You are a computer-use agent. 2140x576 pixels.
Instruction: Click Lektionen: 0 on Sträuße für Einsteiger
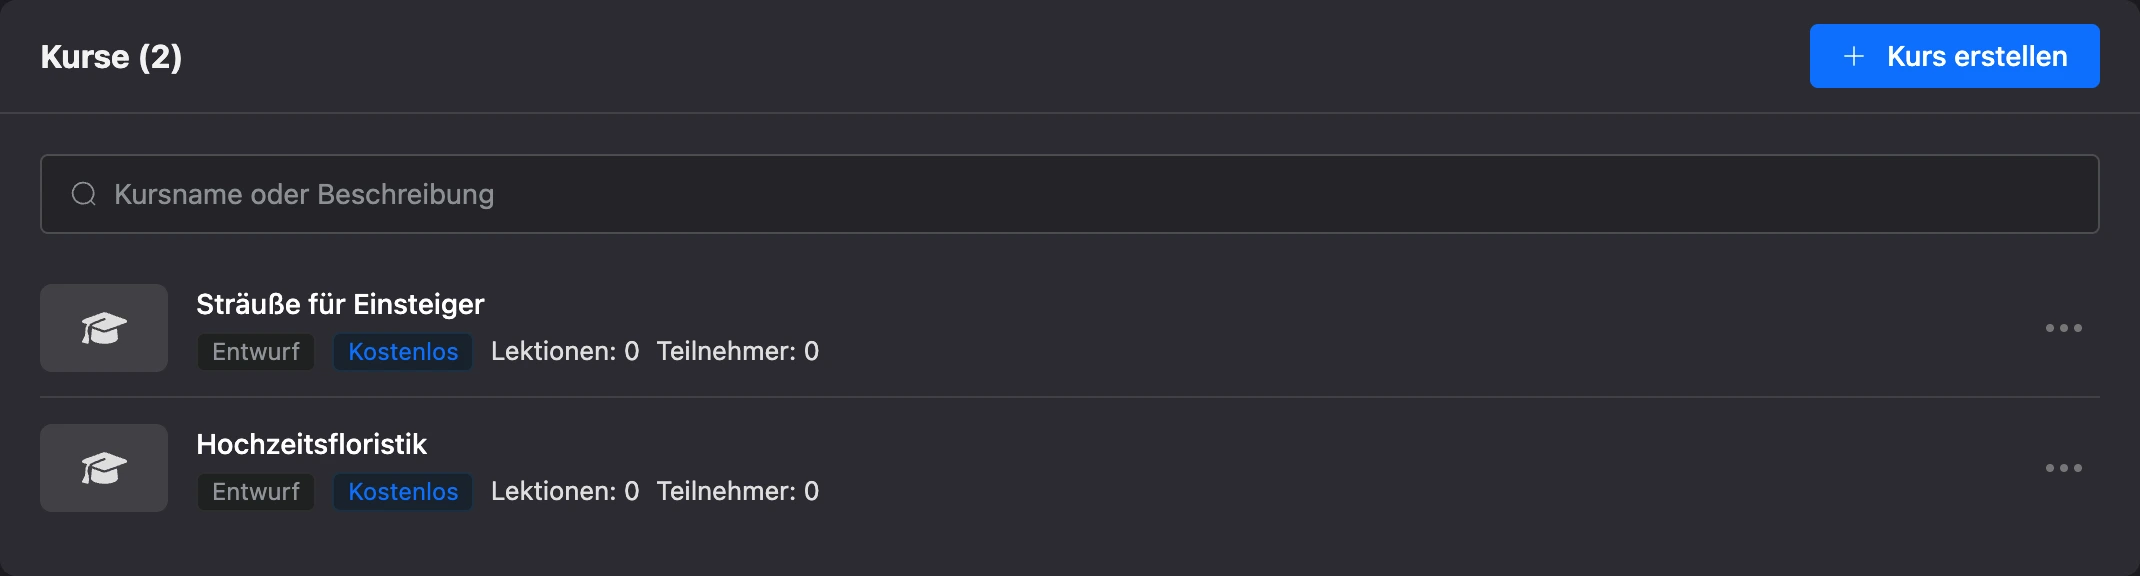pyautogui.click(x=565, y=352)
